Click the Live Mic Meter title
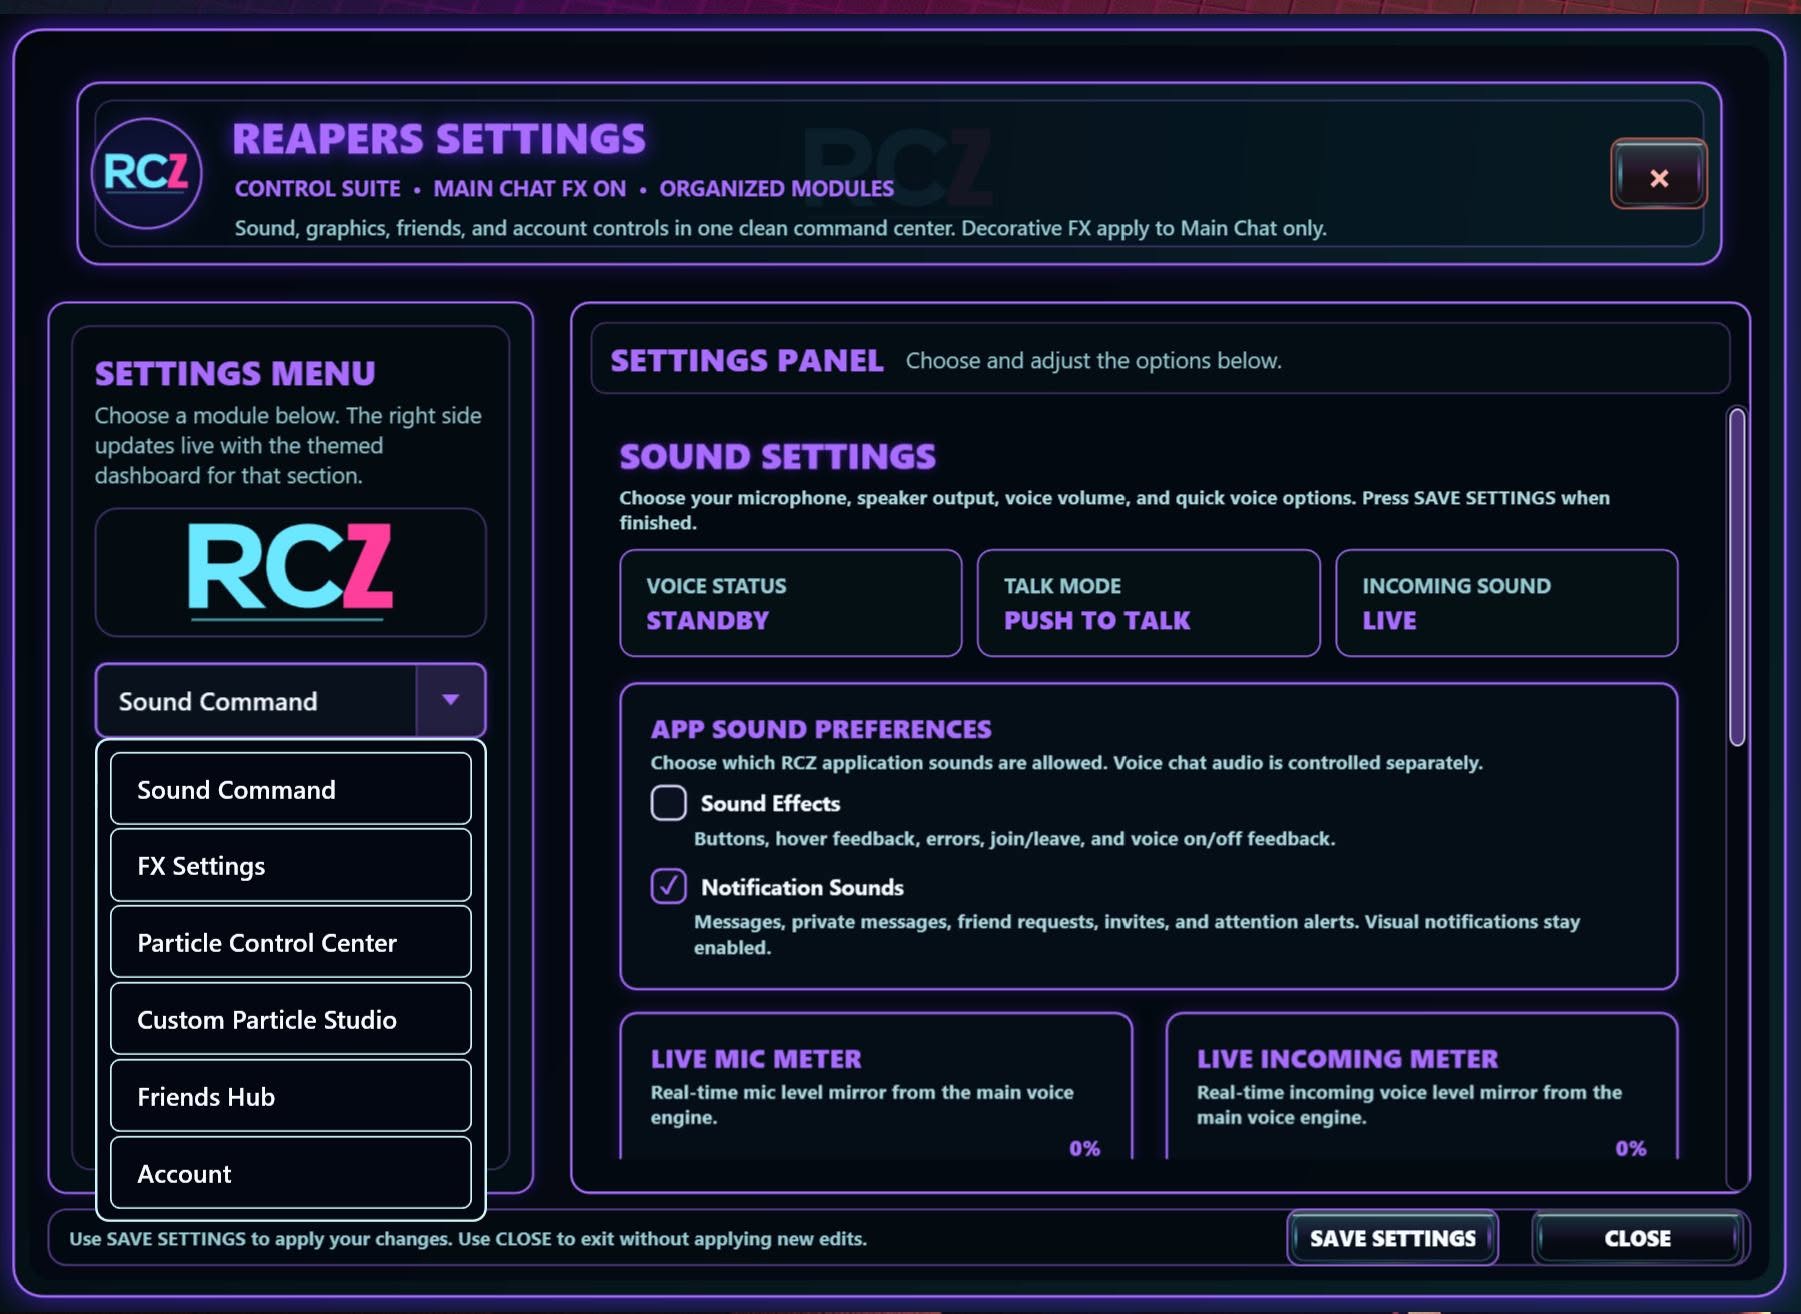Screen dimensions: 1801x1314 pos(756,1058)
